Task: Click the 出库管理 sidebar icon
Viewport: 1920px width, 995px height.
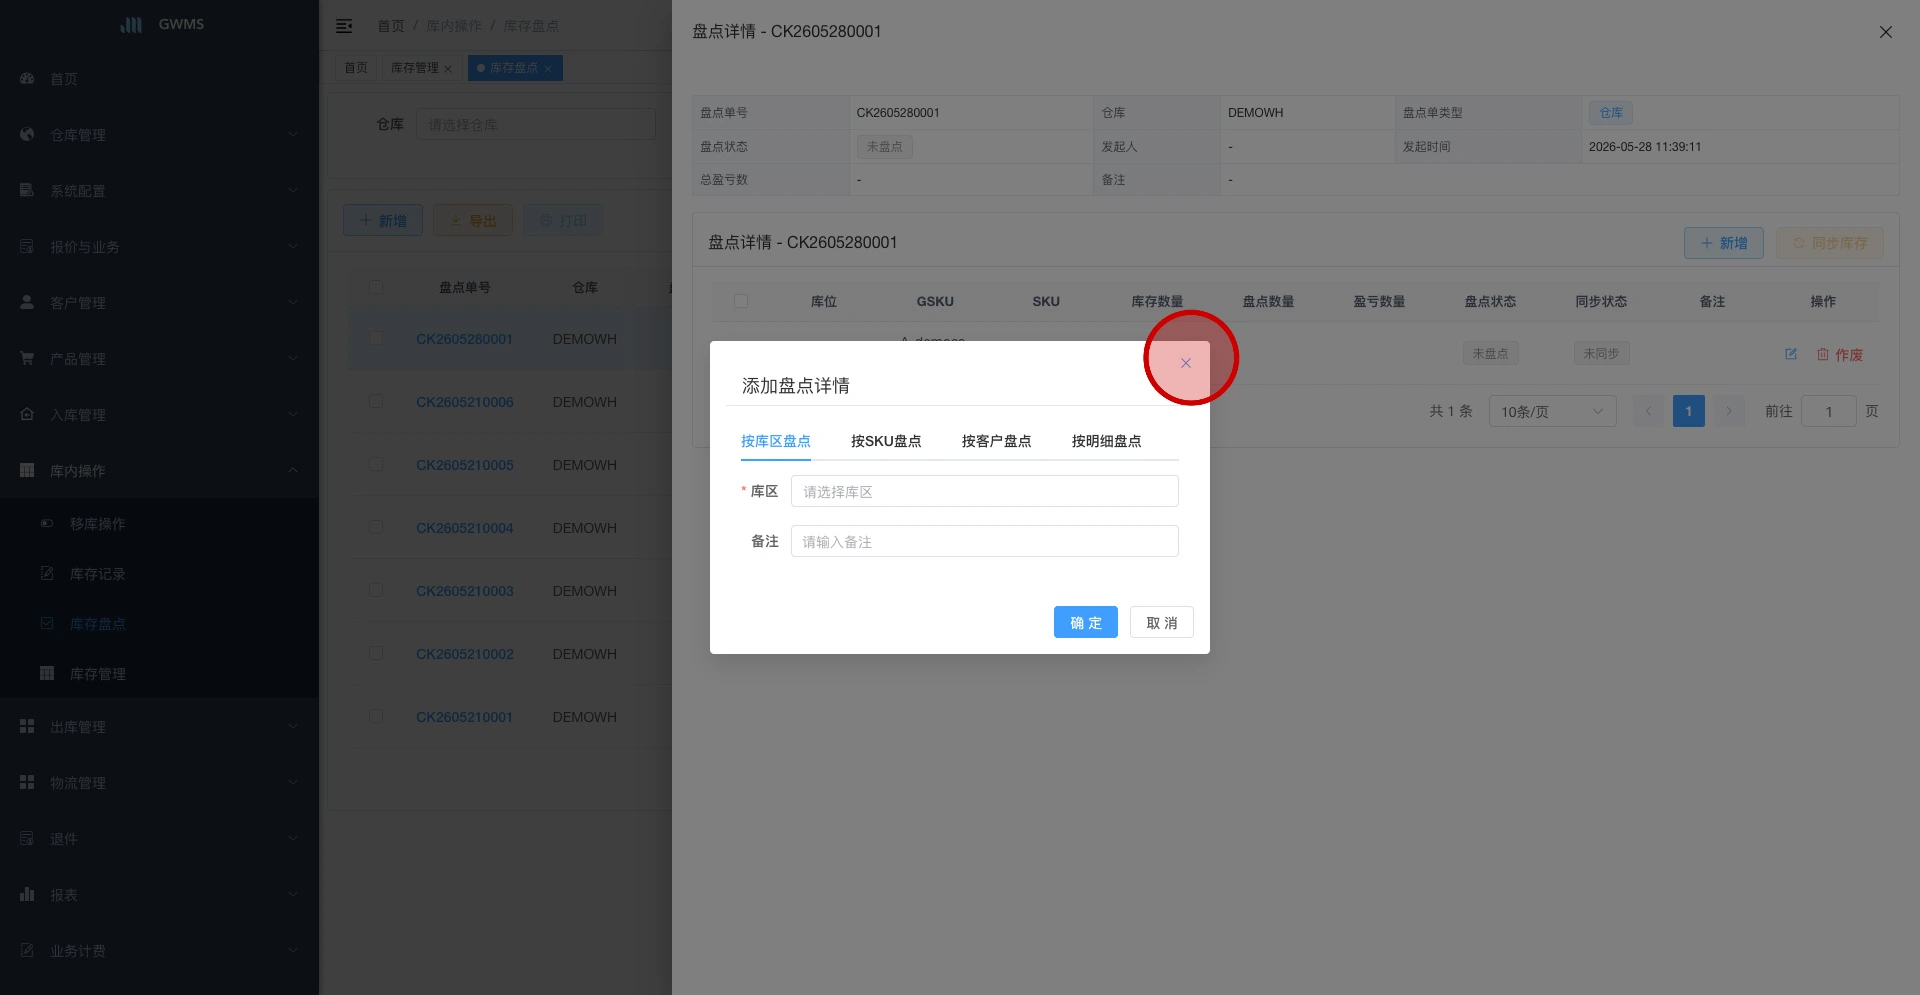Action: pyautogui.click(x=27, y=726)
